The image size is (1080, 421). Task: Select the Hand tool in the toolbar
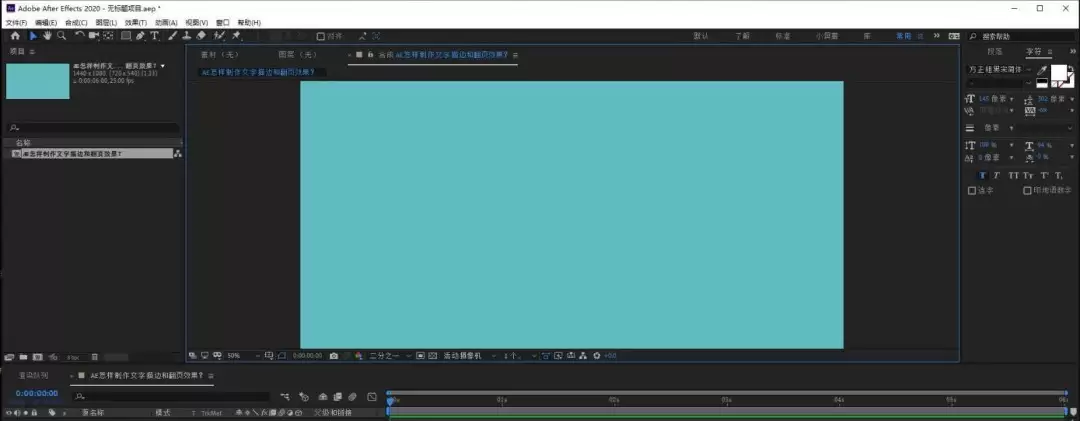(48, 36)
